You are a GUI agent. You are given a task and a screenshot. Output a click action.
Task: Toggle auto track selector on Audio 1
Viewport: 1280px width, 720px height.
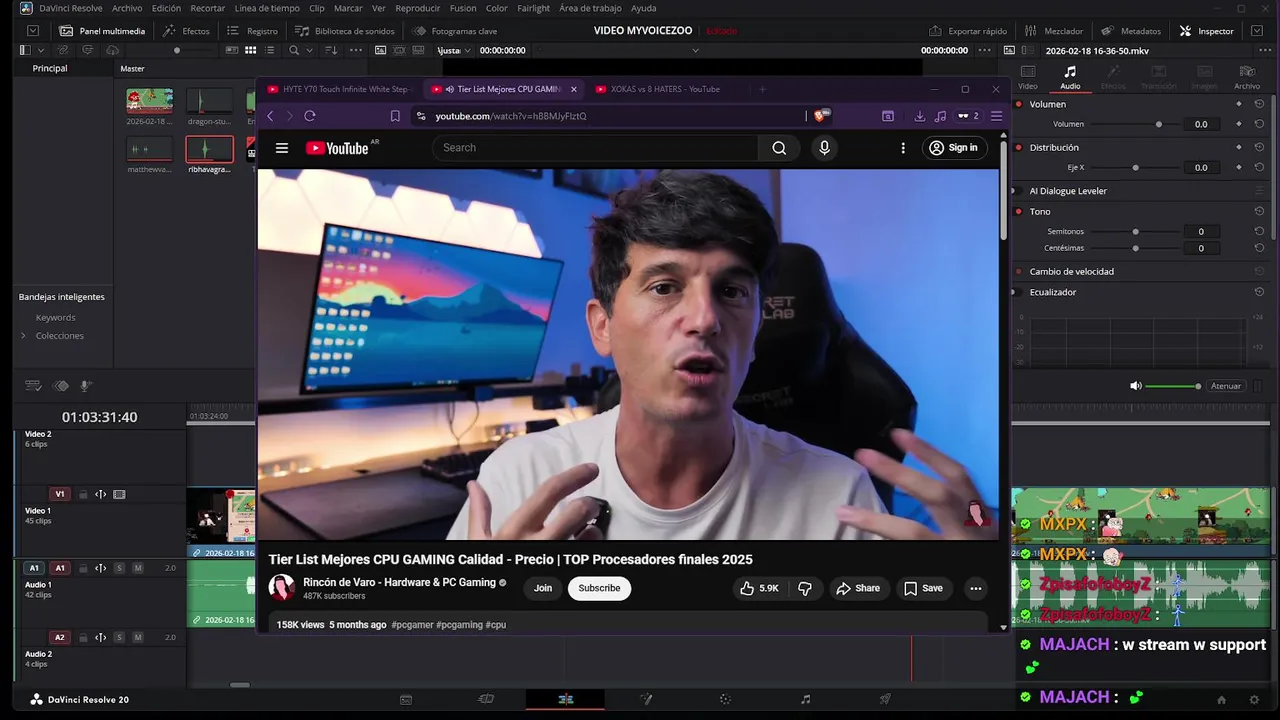pyautogui.click(x=100, y=568)
